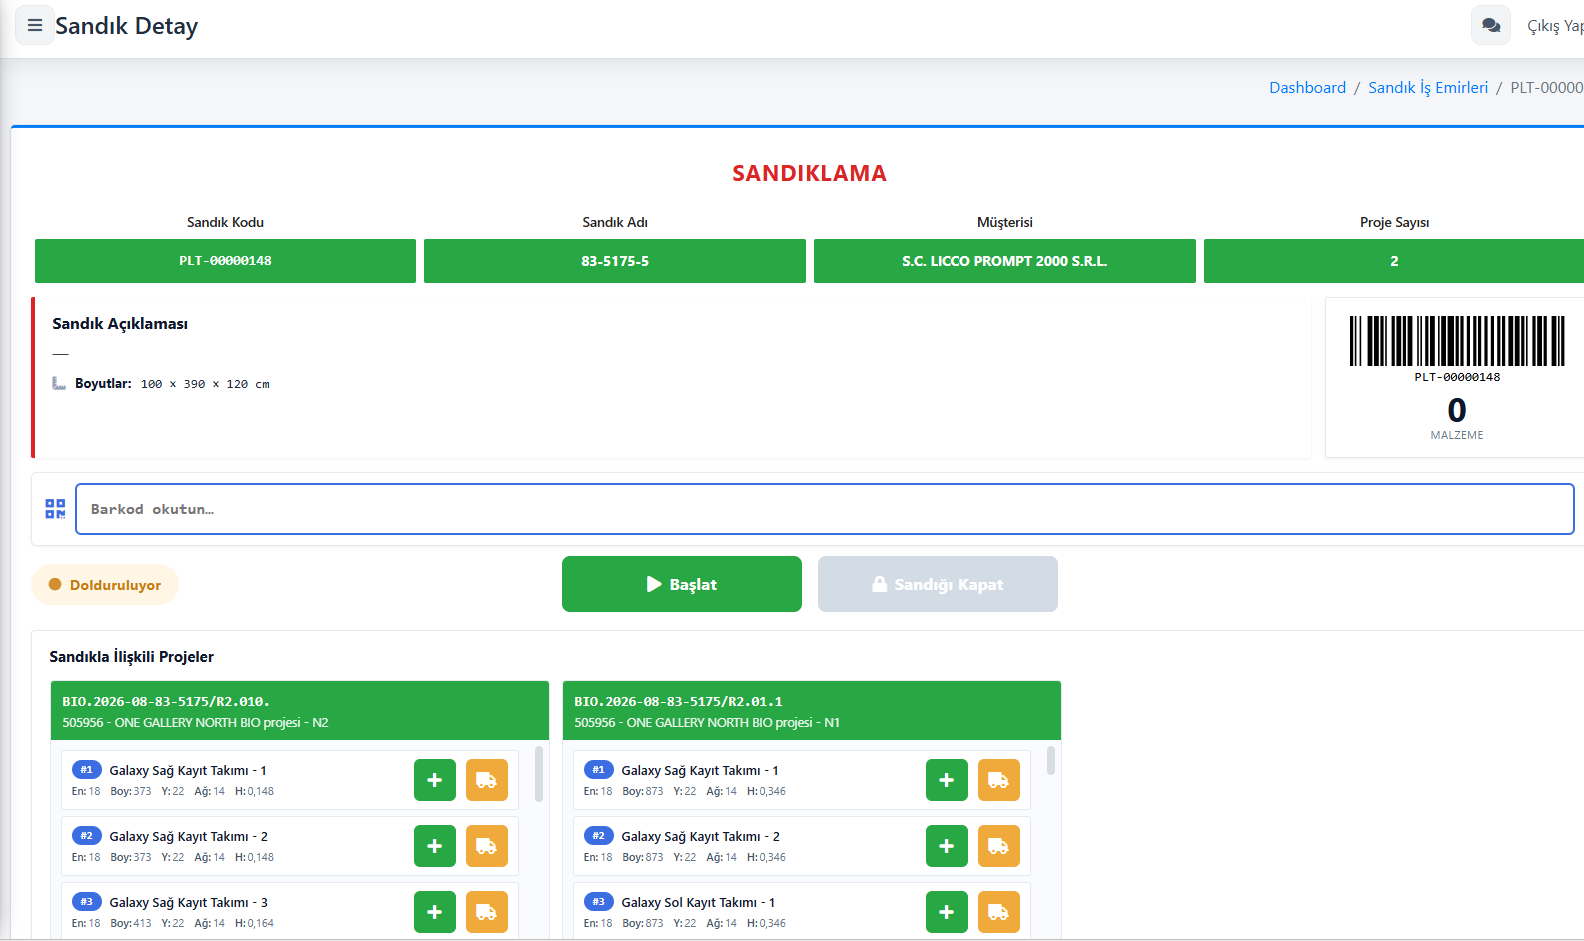Click the QR barcode scan icon
The height and width of the screenshot is (941, 1584).
[x=55, y=509]
